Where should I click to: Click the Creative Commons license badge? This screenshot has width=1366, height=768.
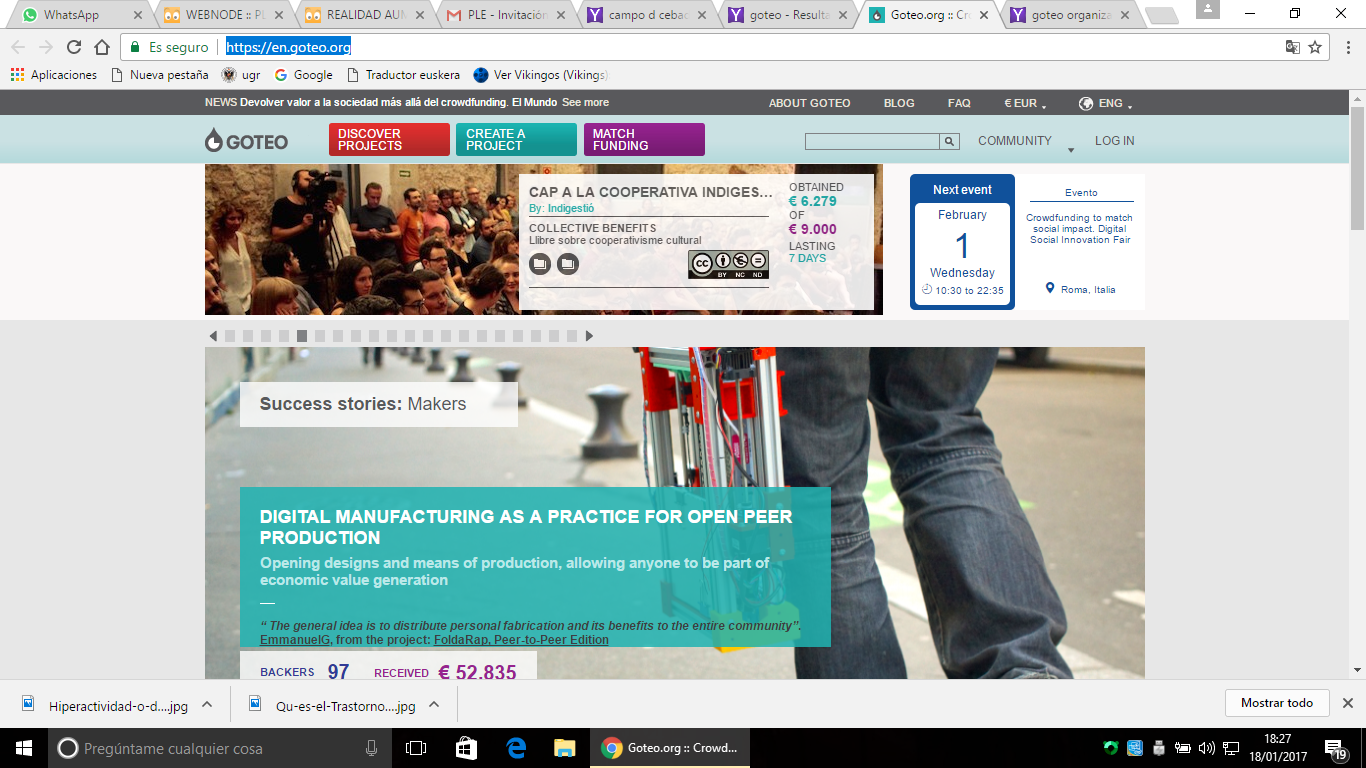click(x=728, y=264)
